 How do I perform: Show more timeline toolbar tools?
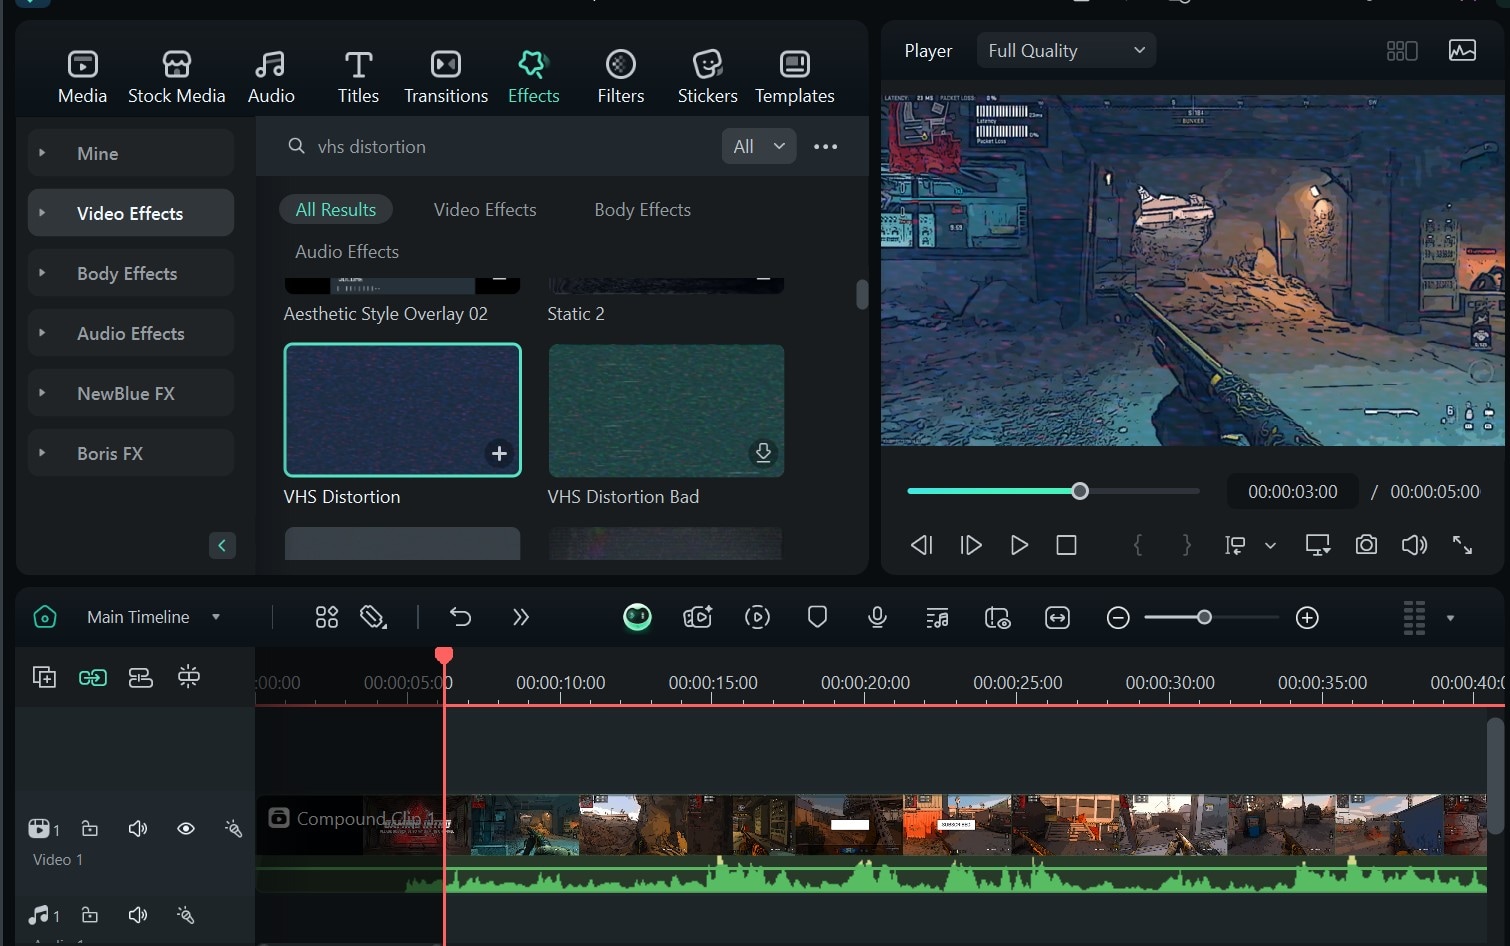click(x=520, y=617)
